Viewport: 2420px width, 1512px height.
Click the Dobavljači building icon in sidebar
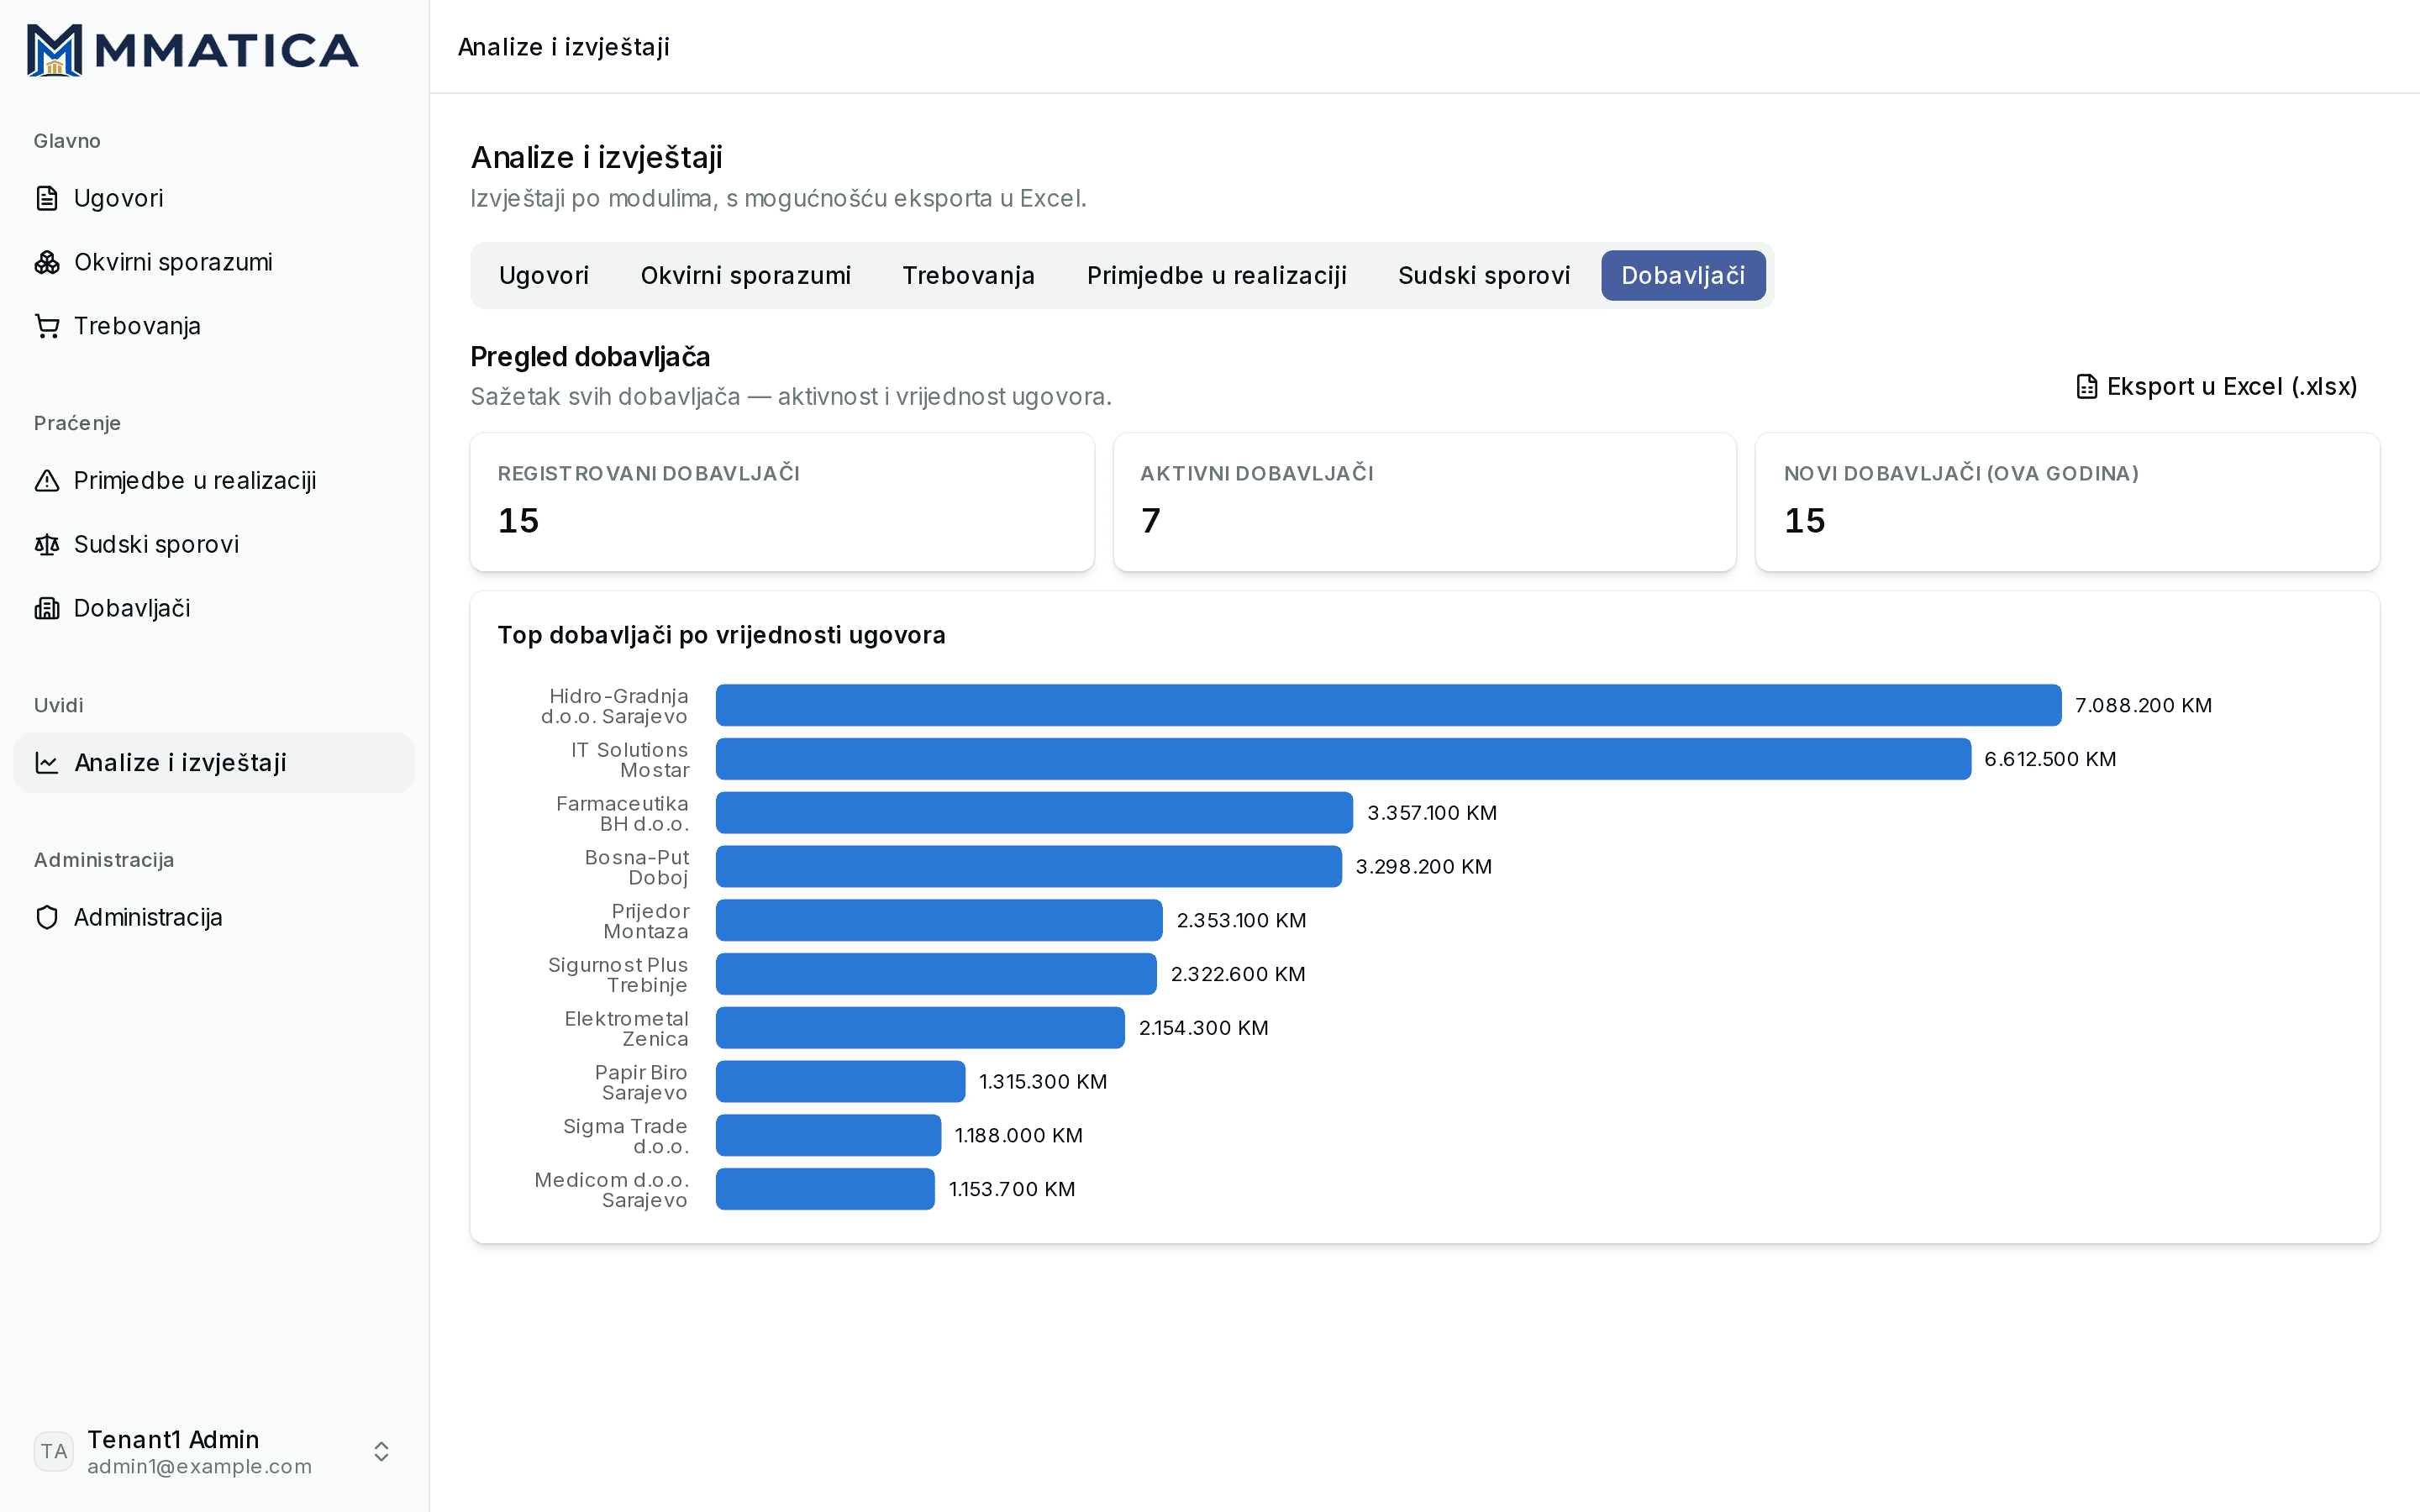[47, 608]
